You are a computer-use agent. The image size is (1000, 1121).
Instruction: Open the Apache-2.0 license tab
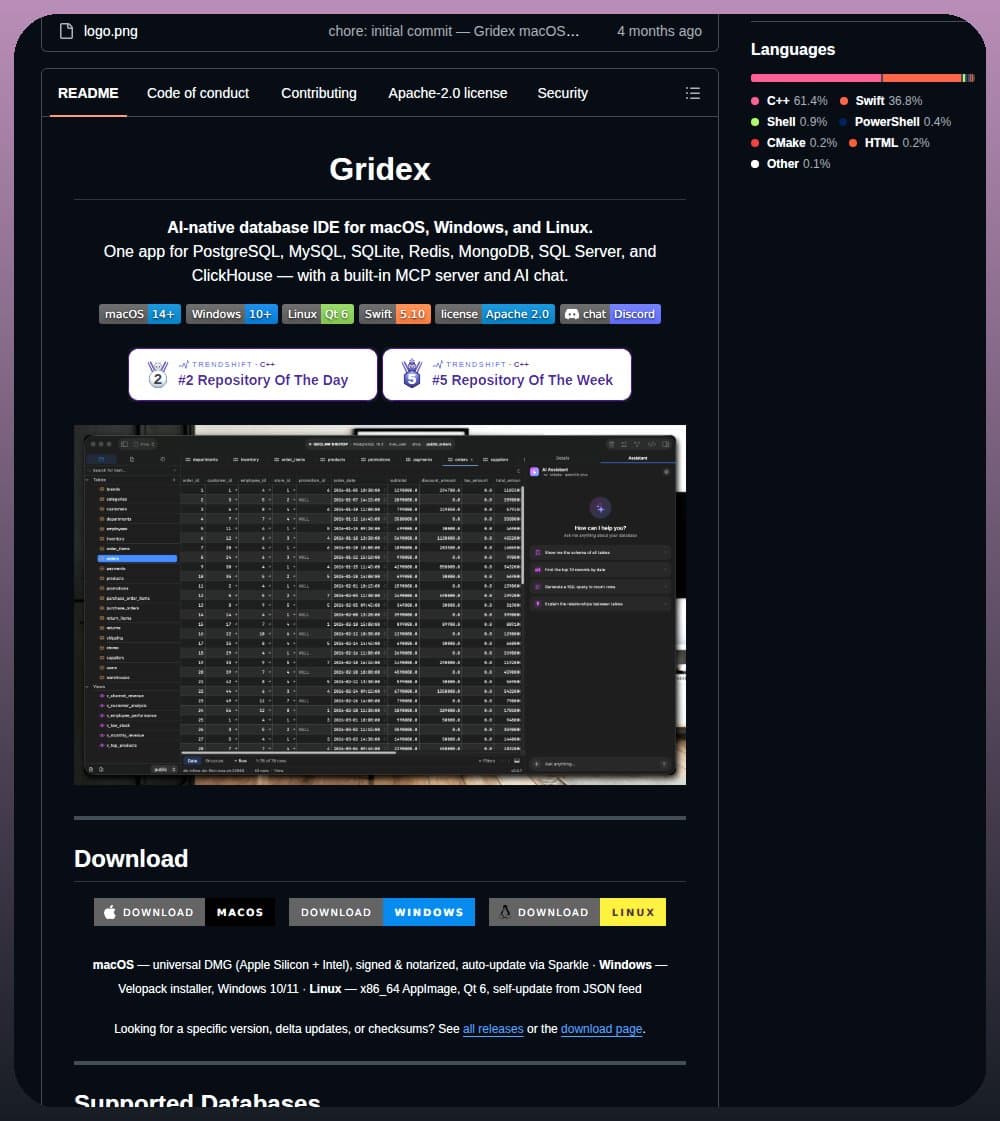pos(447,93)
